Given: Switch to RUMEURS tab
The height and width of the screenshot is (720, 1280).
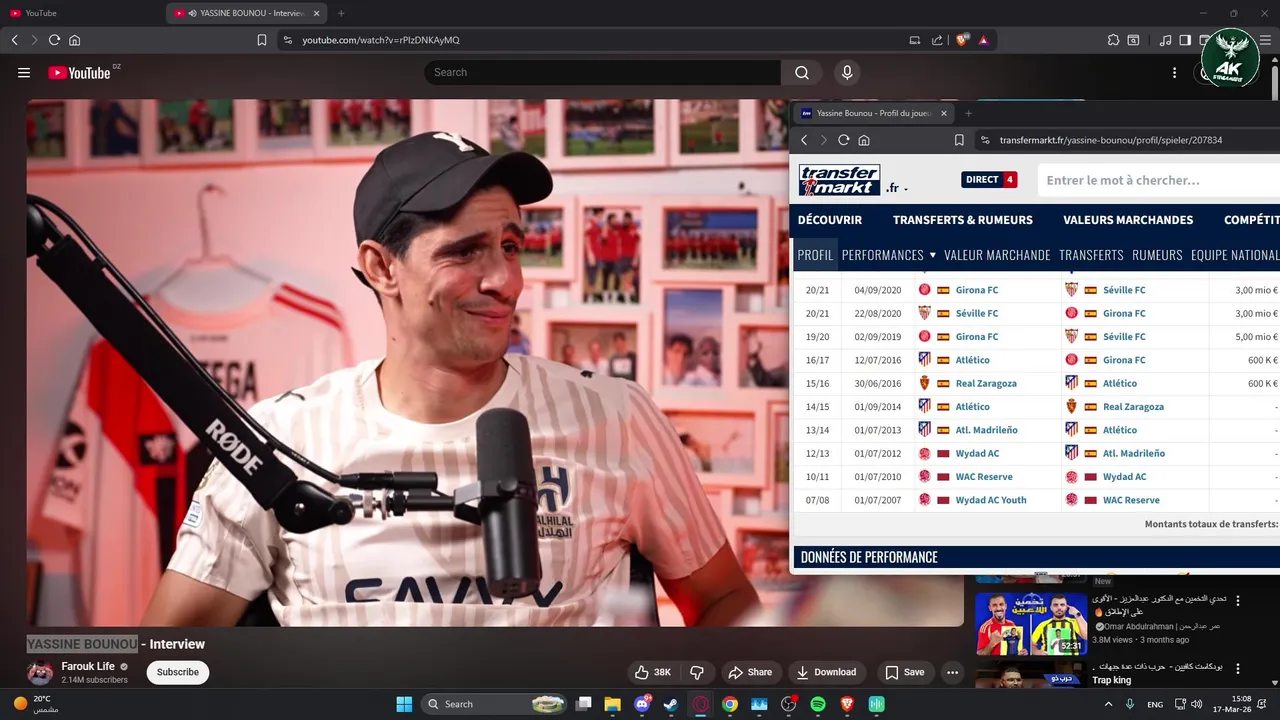Looking at the screenshot, I should [x=1157, y=255].
